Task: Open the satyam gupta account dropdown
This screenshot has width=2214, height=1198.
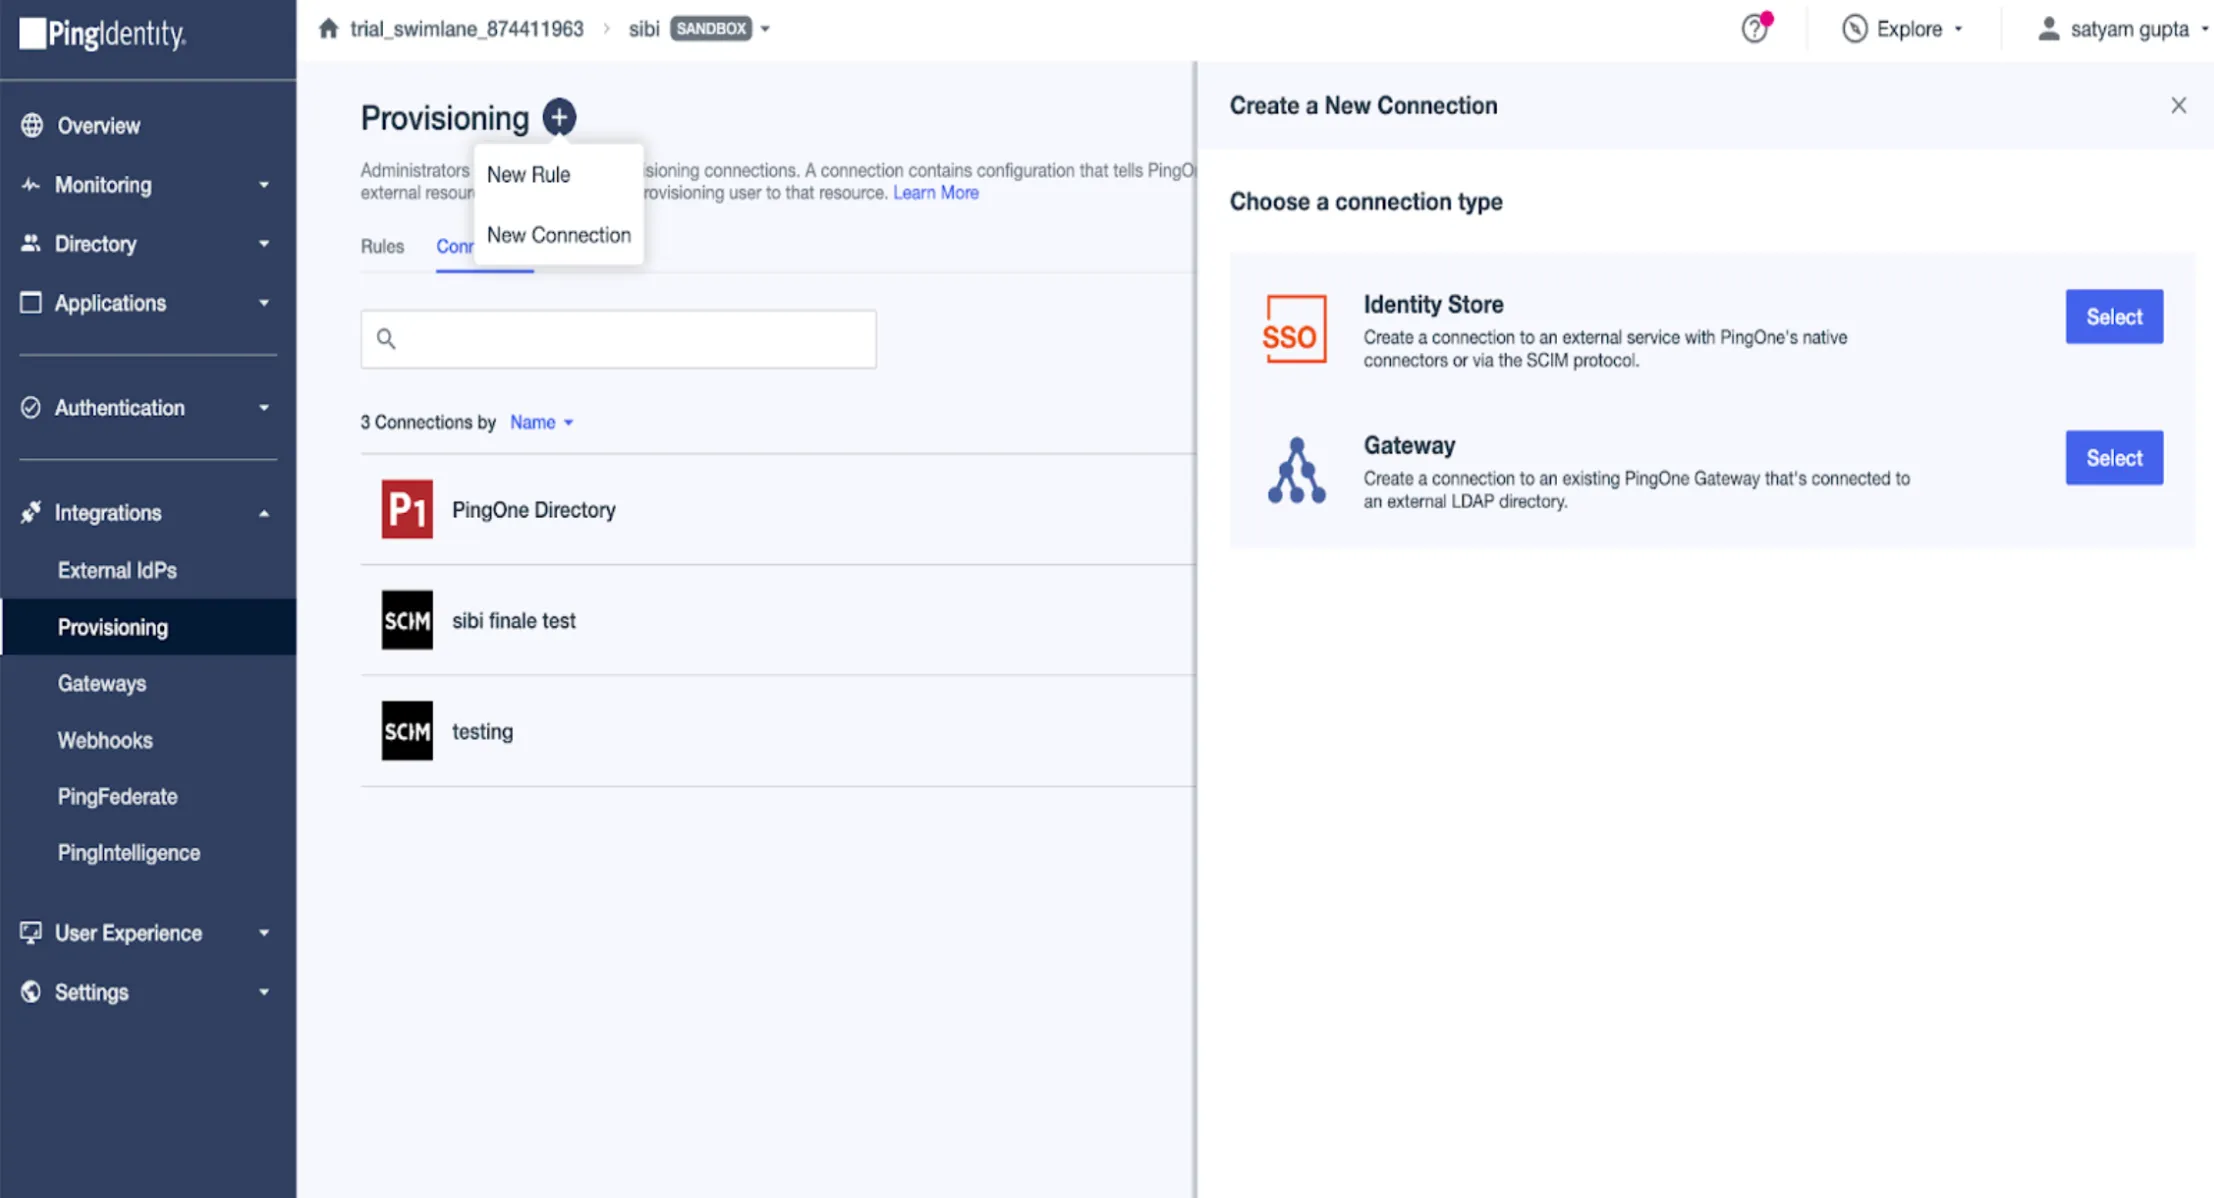Action: [x=2203, y=29]
